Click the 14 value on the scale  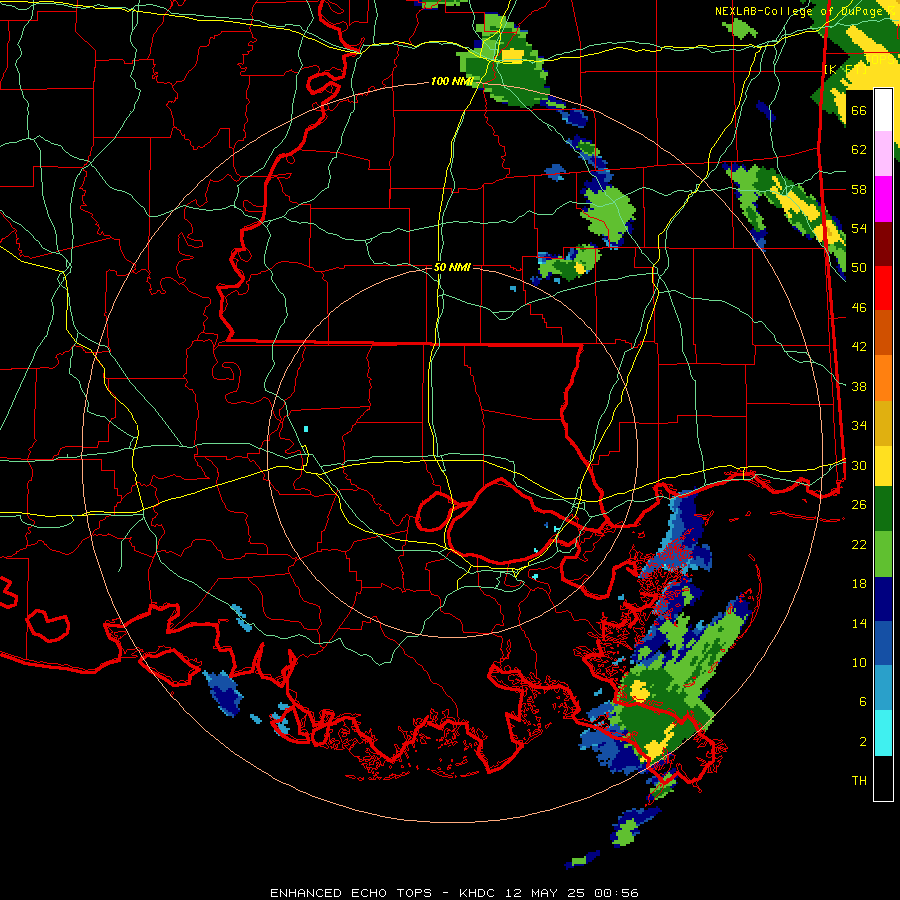pos(859,623)
